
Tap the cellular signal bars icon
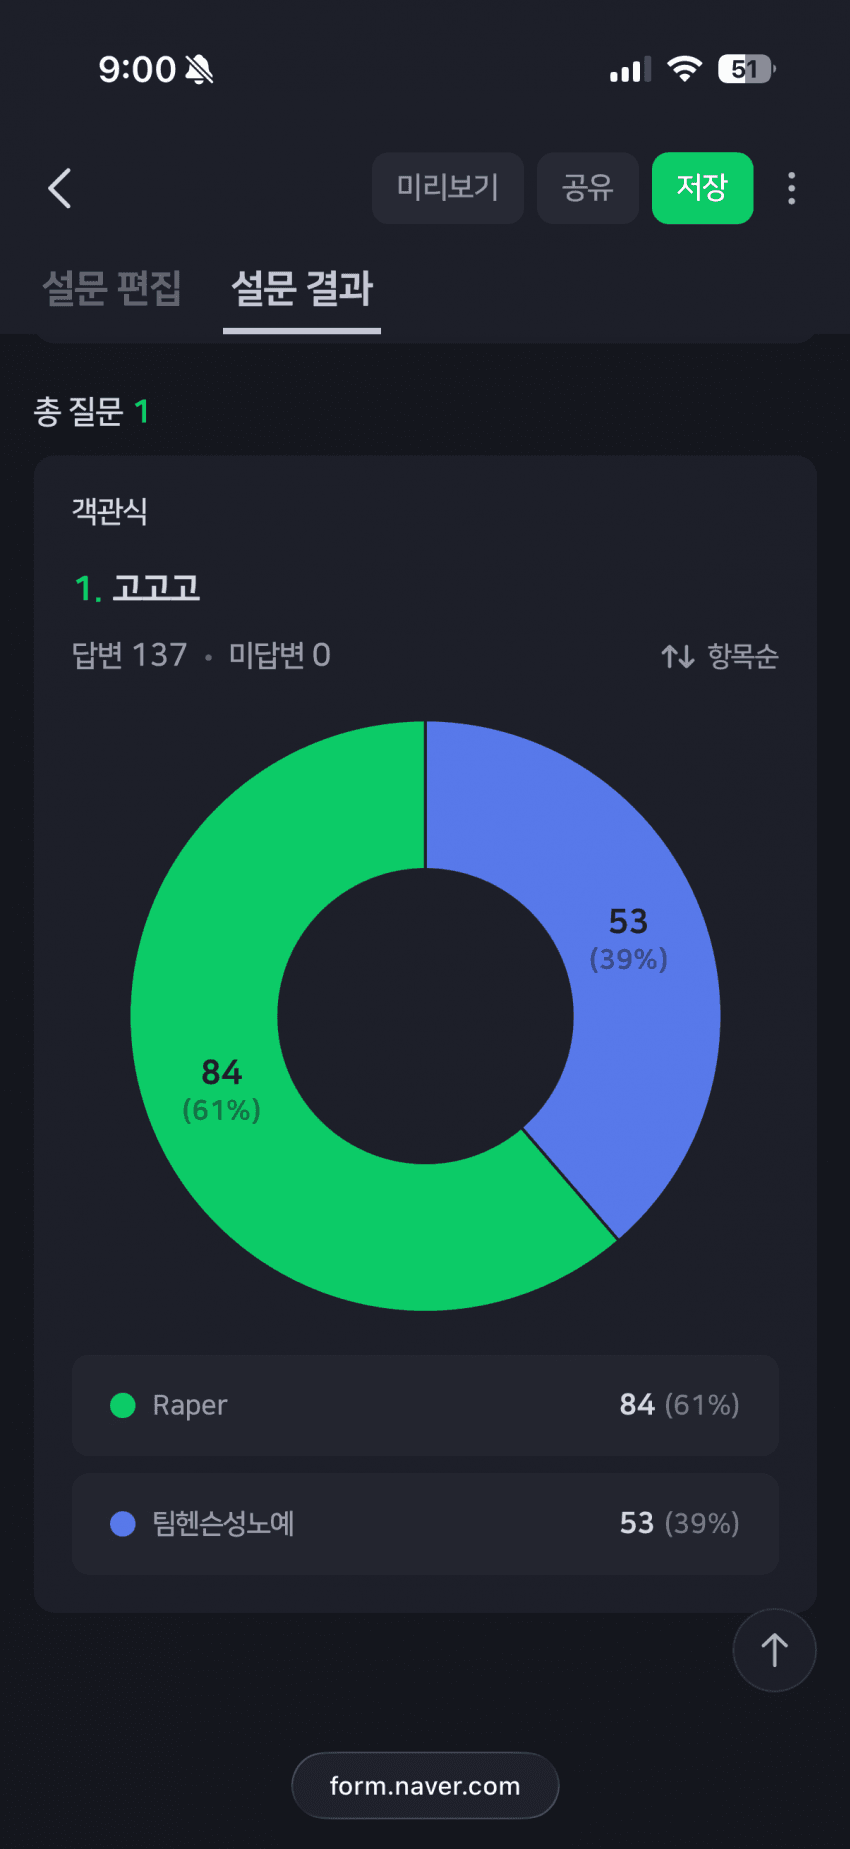pos(630,70)
